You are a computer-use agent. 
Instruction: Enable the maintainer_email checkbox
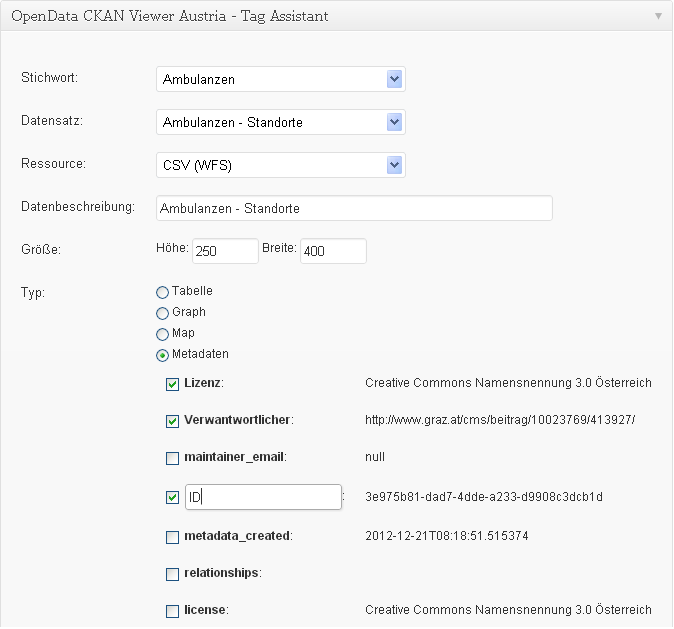click(x=172, y=458)
